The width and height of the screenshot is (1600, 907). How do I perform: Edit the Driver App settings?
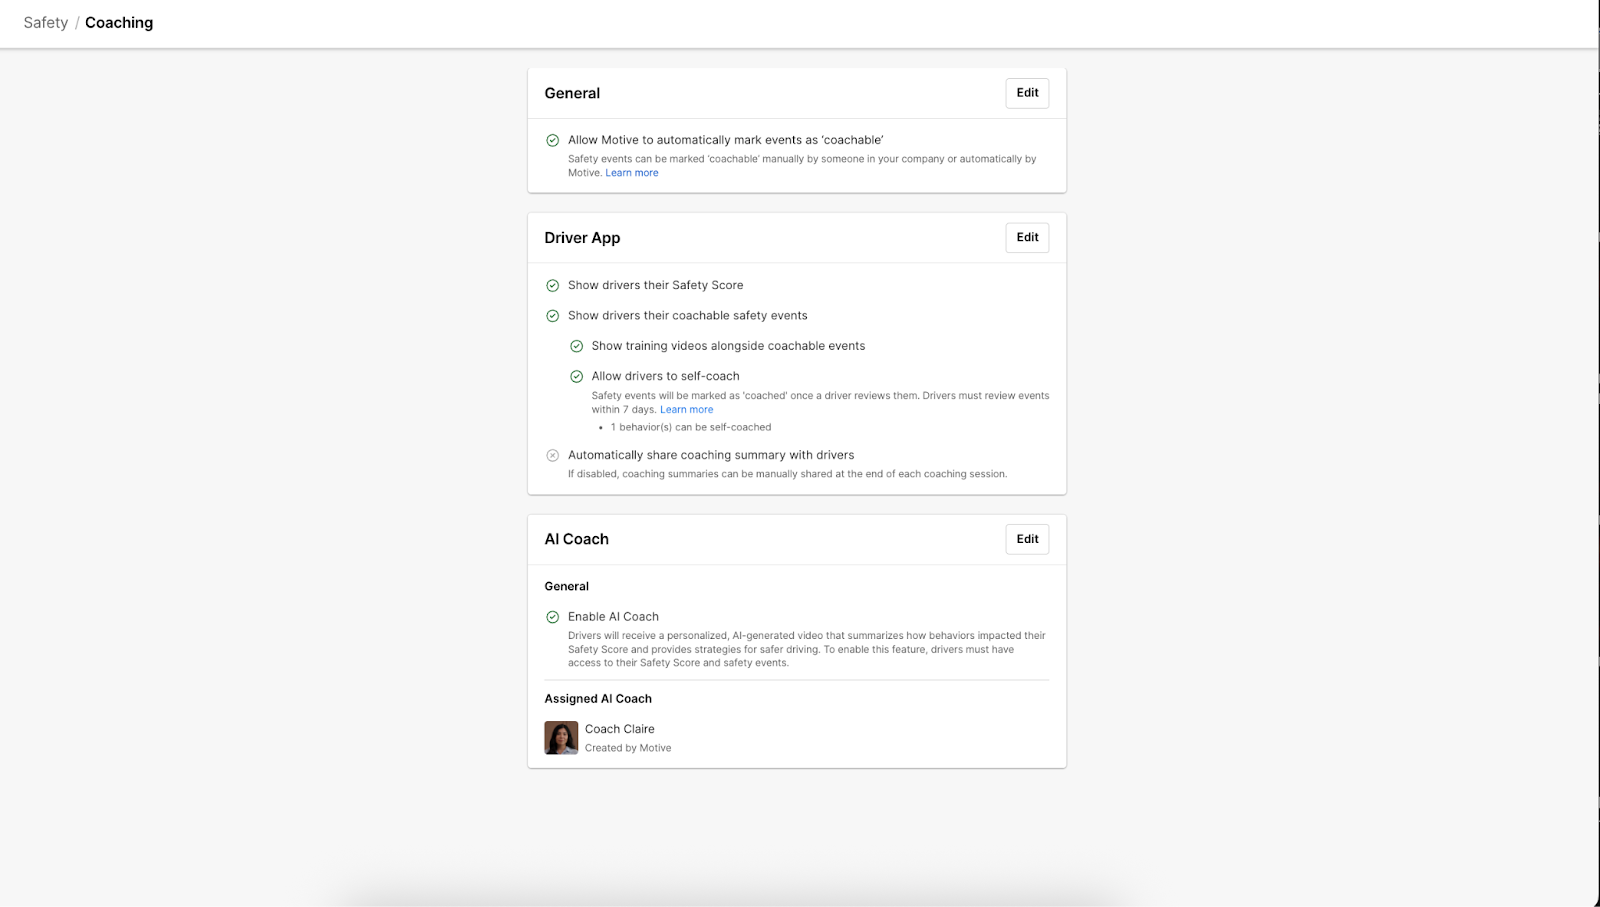(1027, 238)
